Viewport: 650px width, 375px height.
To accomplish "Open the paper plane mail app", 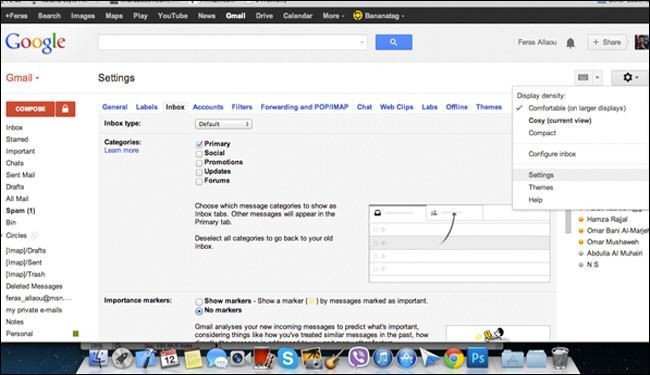I will 429,358.
